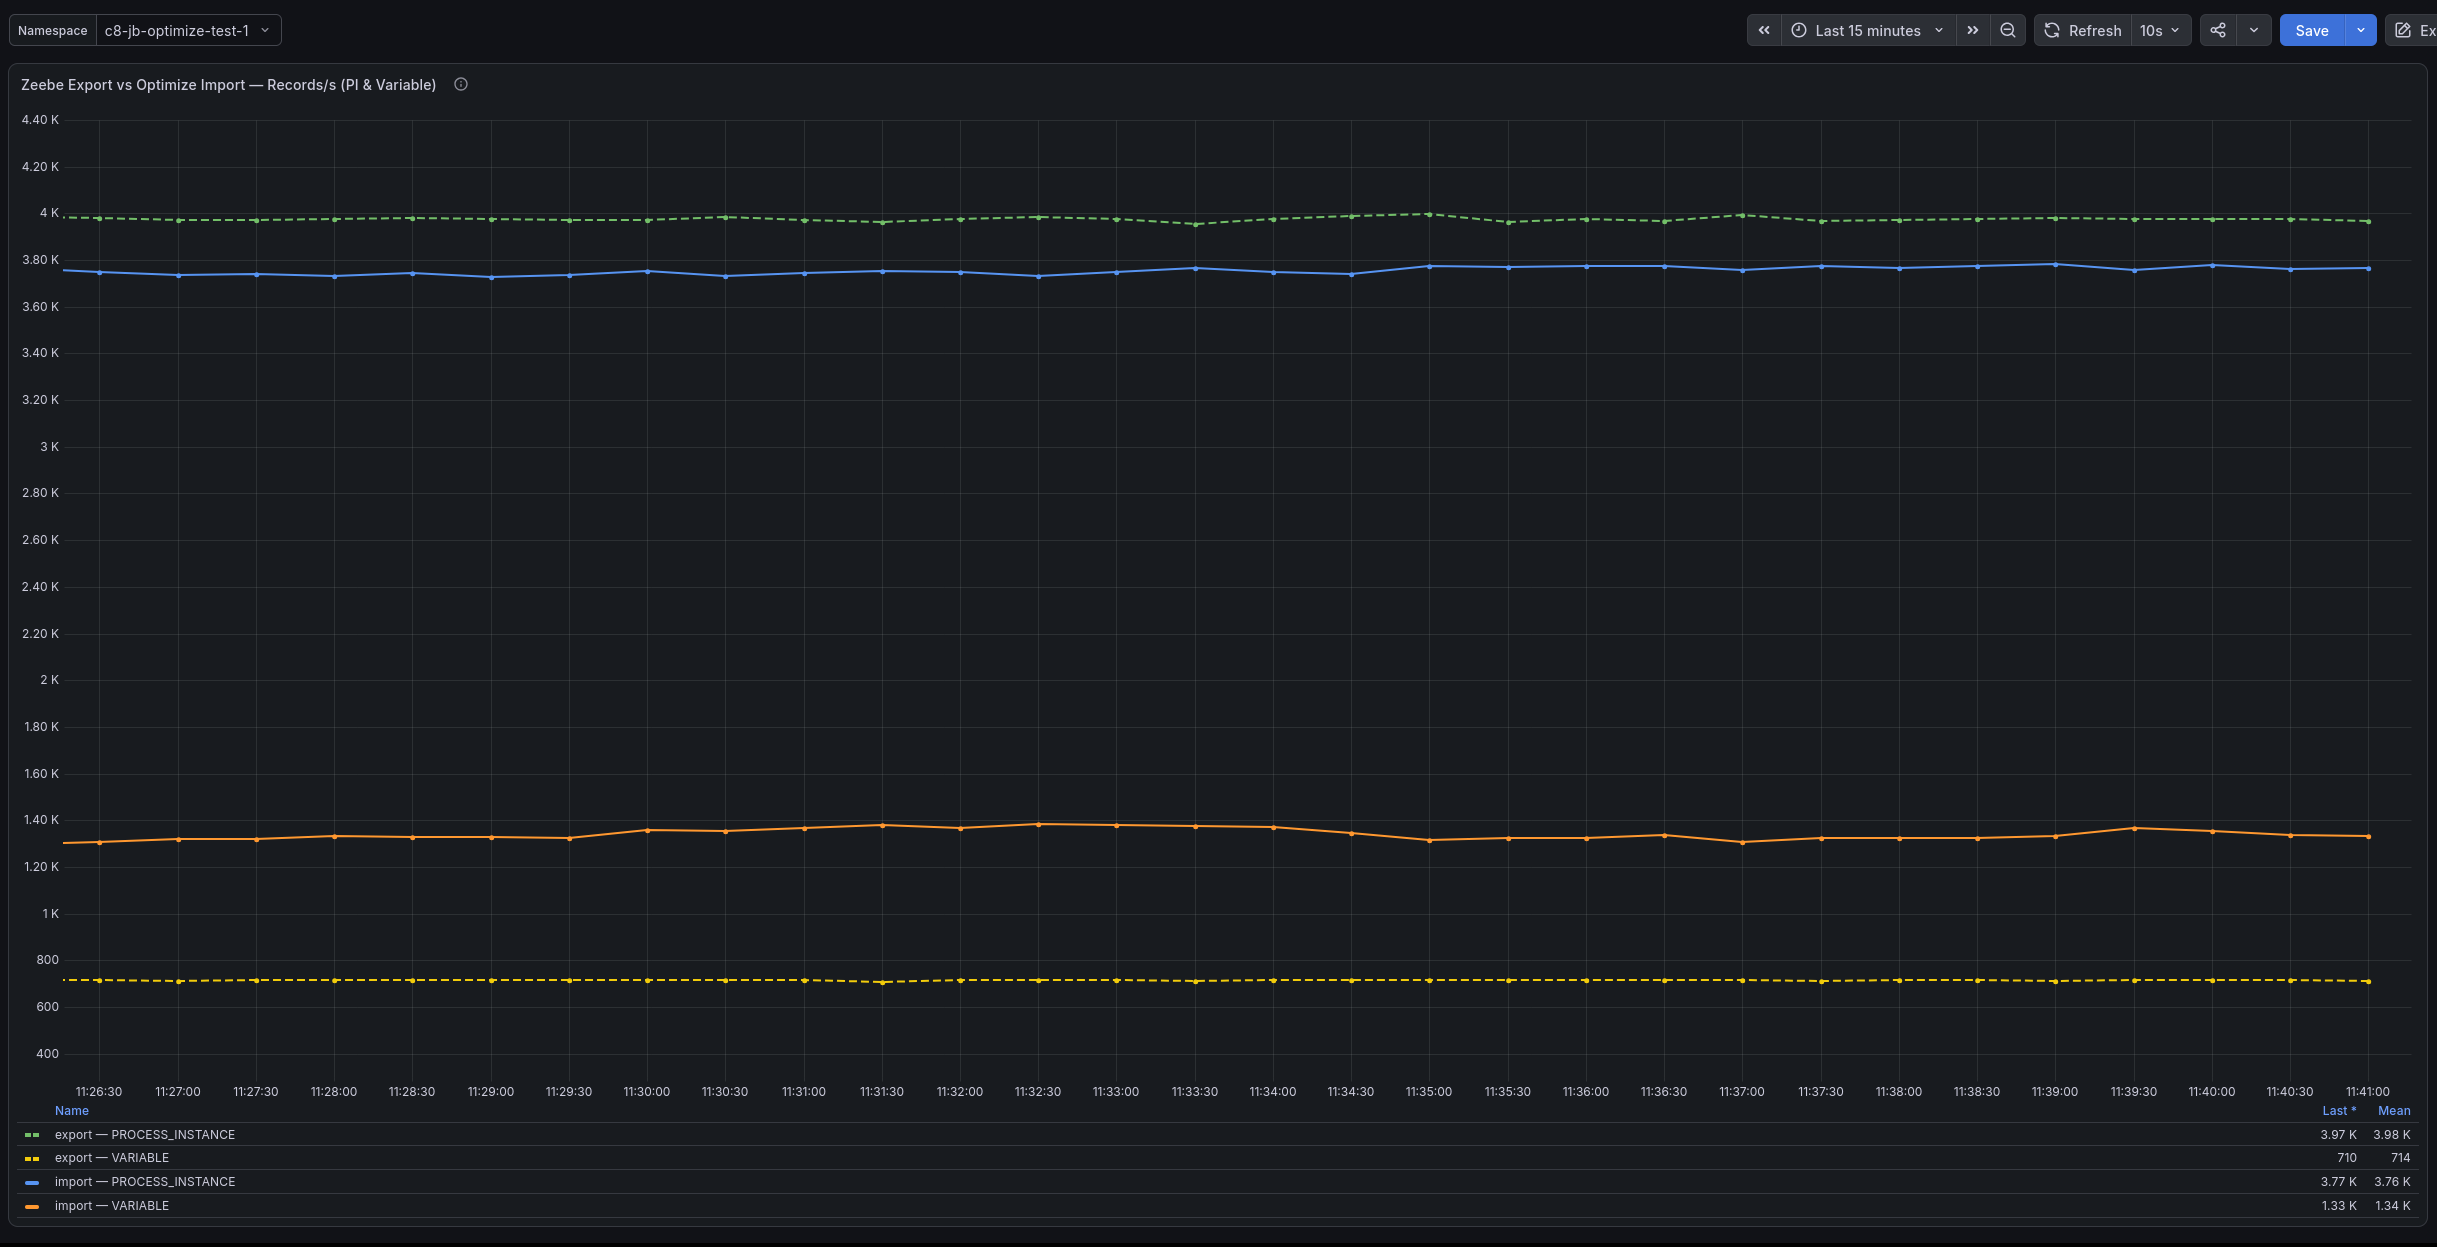Click the 3.76 K mean value for import PROCESS_INSTANCE

click(2392, 1181)
